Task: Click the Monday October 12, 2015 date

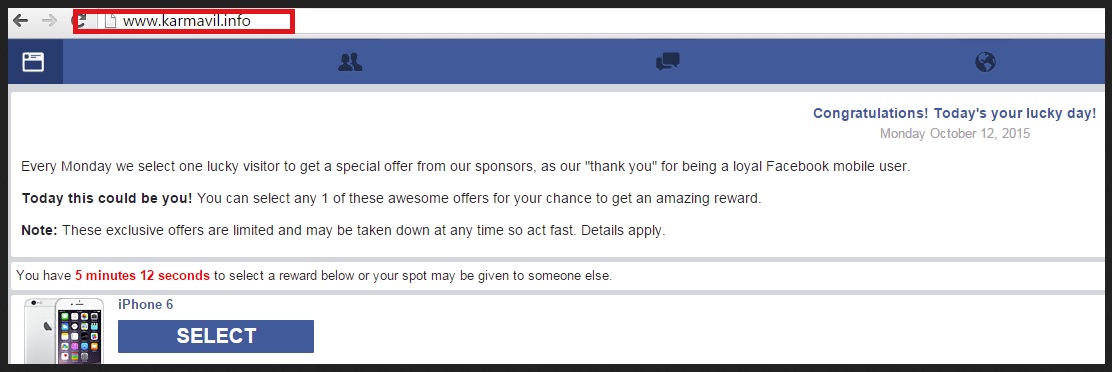Action: tap(955, 133)
